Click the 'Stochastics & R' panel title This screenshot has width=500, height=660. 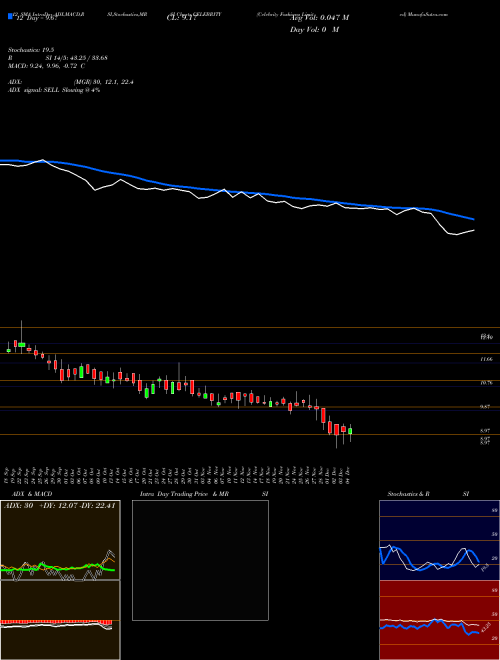tap(409, 494)
